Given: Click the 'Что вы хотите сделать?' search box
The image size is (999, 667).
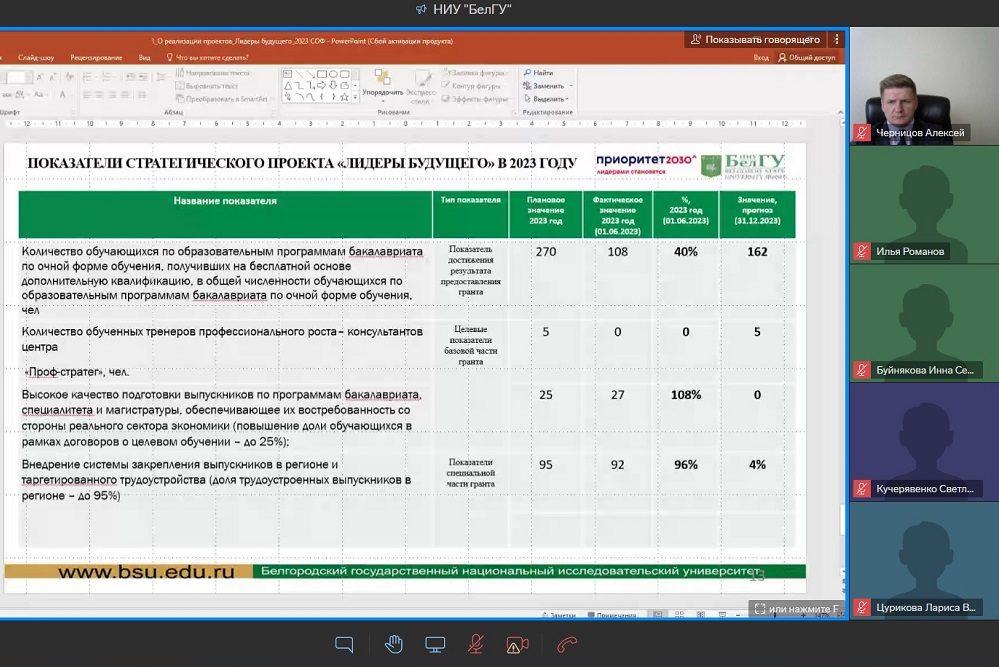Looking at the screenshot, I should (x=207, y=57).
